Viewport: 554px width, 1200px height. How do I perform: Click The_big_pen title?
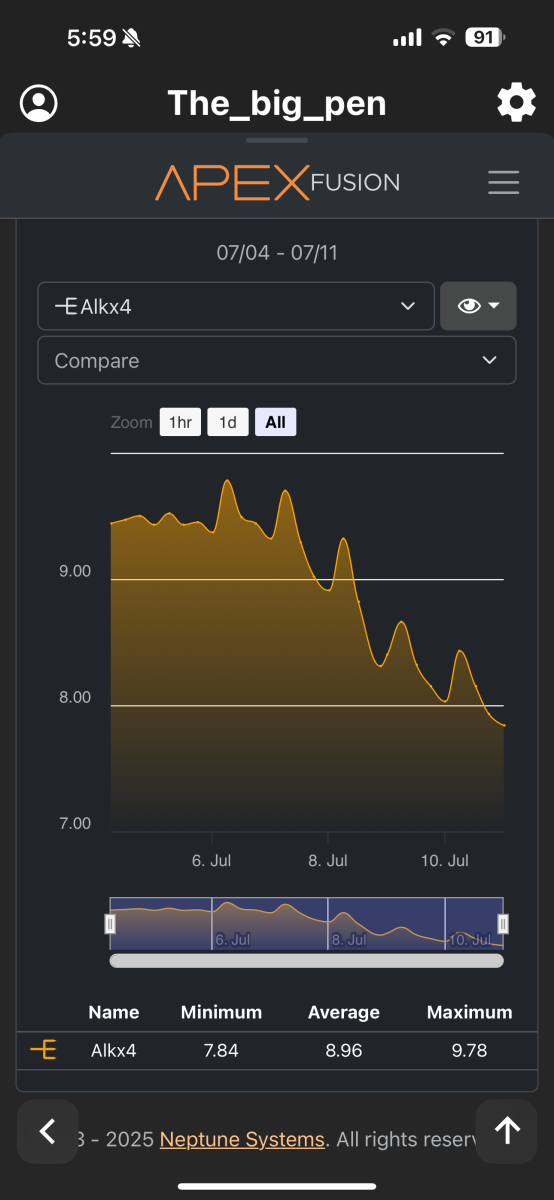(x=277, y=102)
